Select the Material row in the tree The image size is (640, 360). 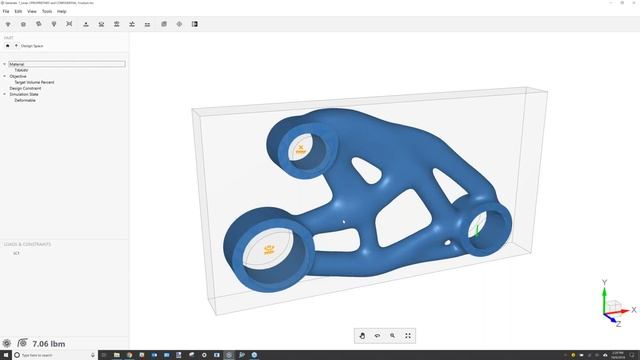pyautogui.click(x=67, y=64)
